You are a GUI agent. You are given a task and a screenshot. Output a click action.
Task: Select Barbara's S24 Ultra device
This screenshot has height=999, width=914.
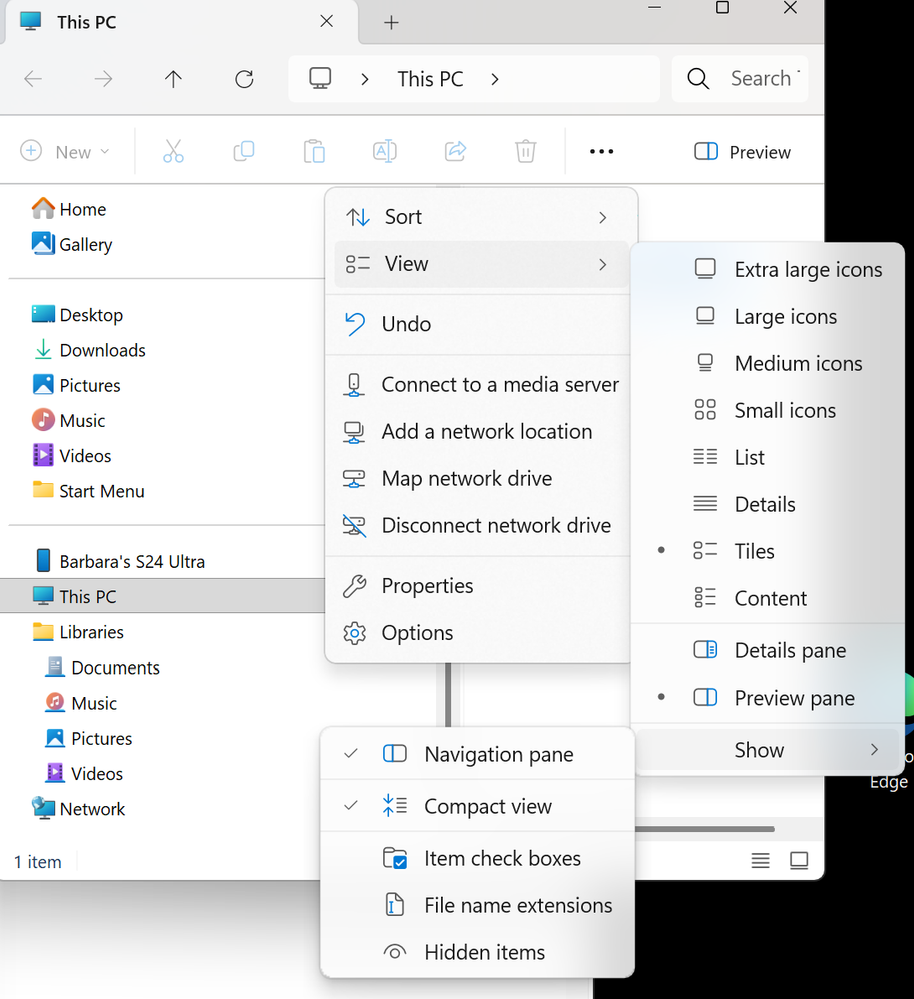120,561
